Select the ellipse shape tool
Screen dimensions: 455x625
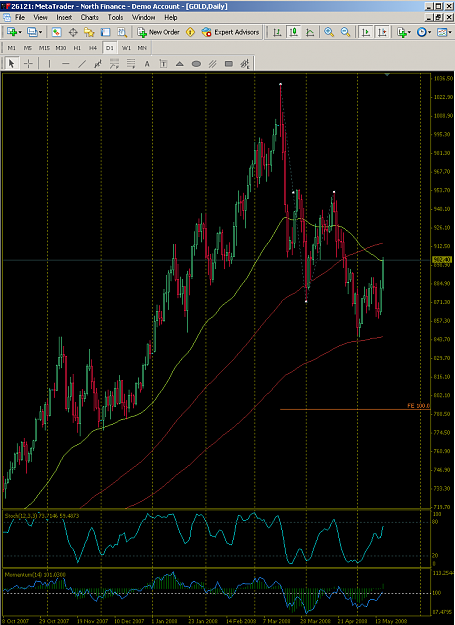(196, 64)
